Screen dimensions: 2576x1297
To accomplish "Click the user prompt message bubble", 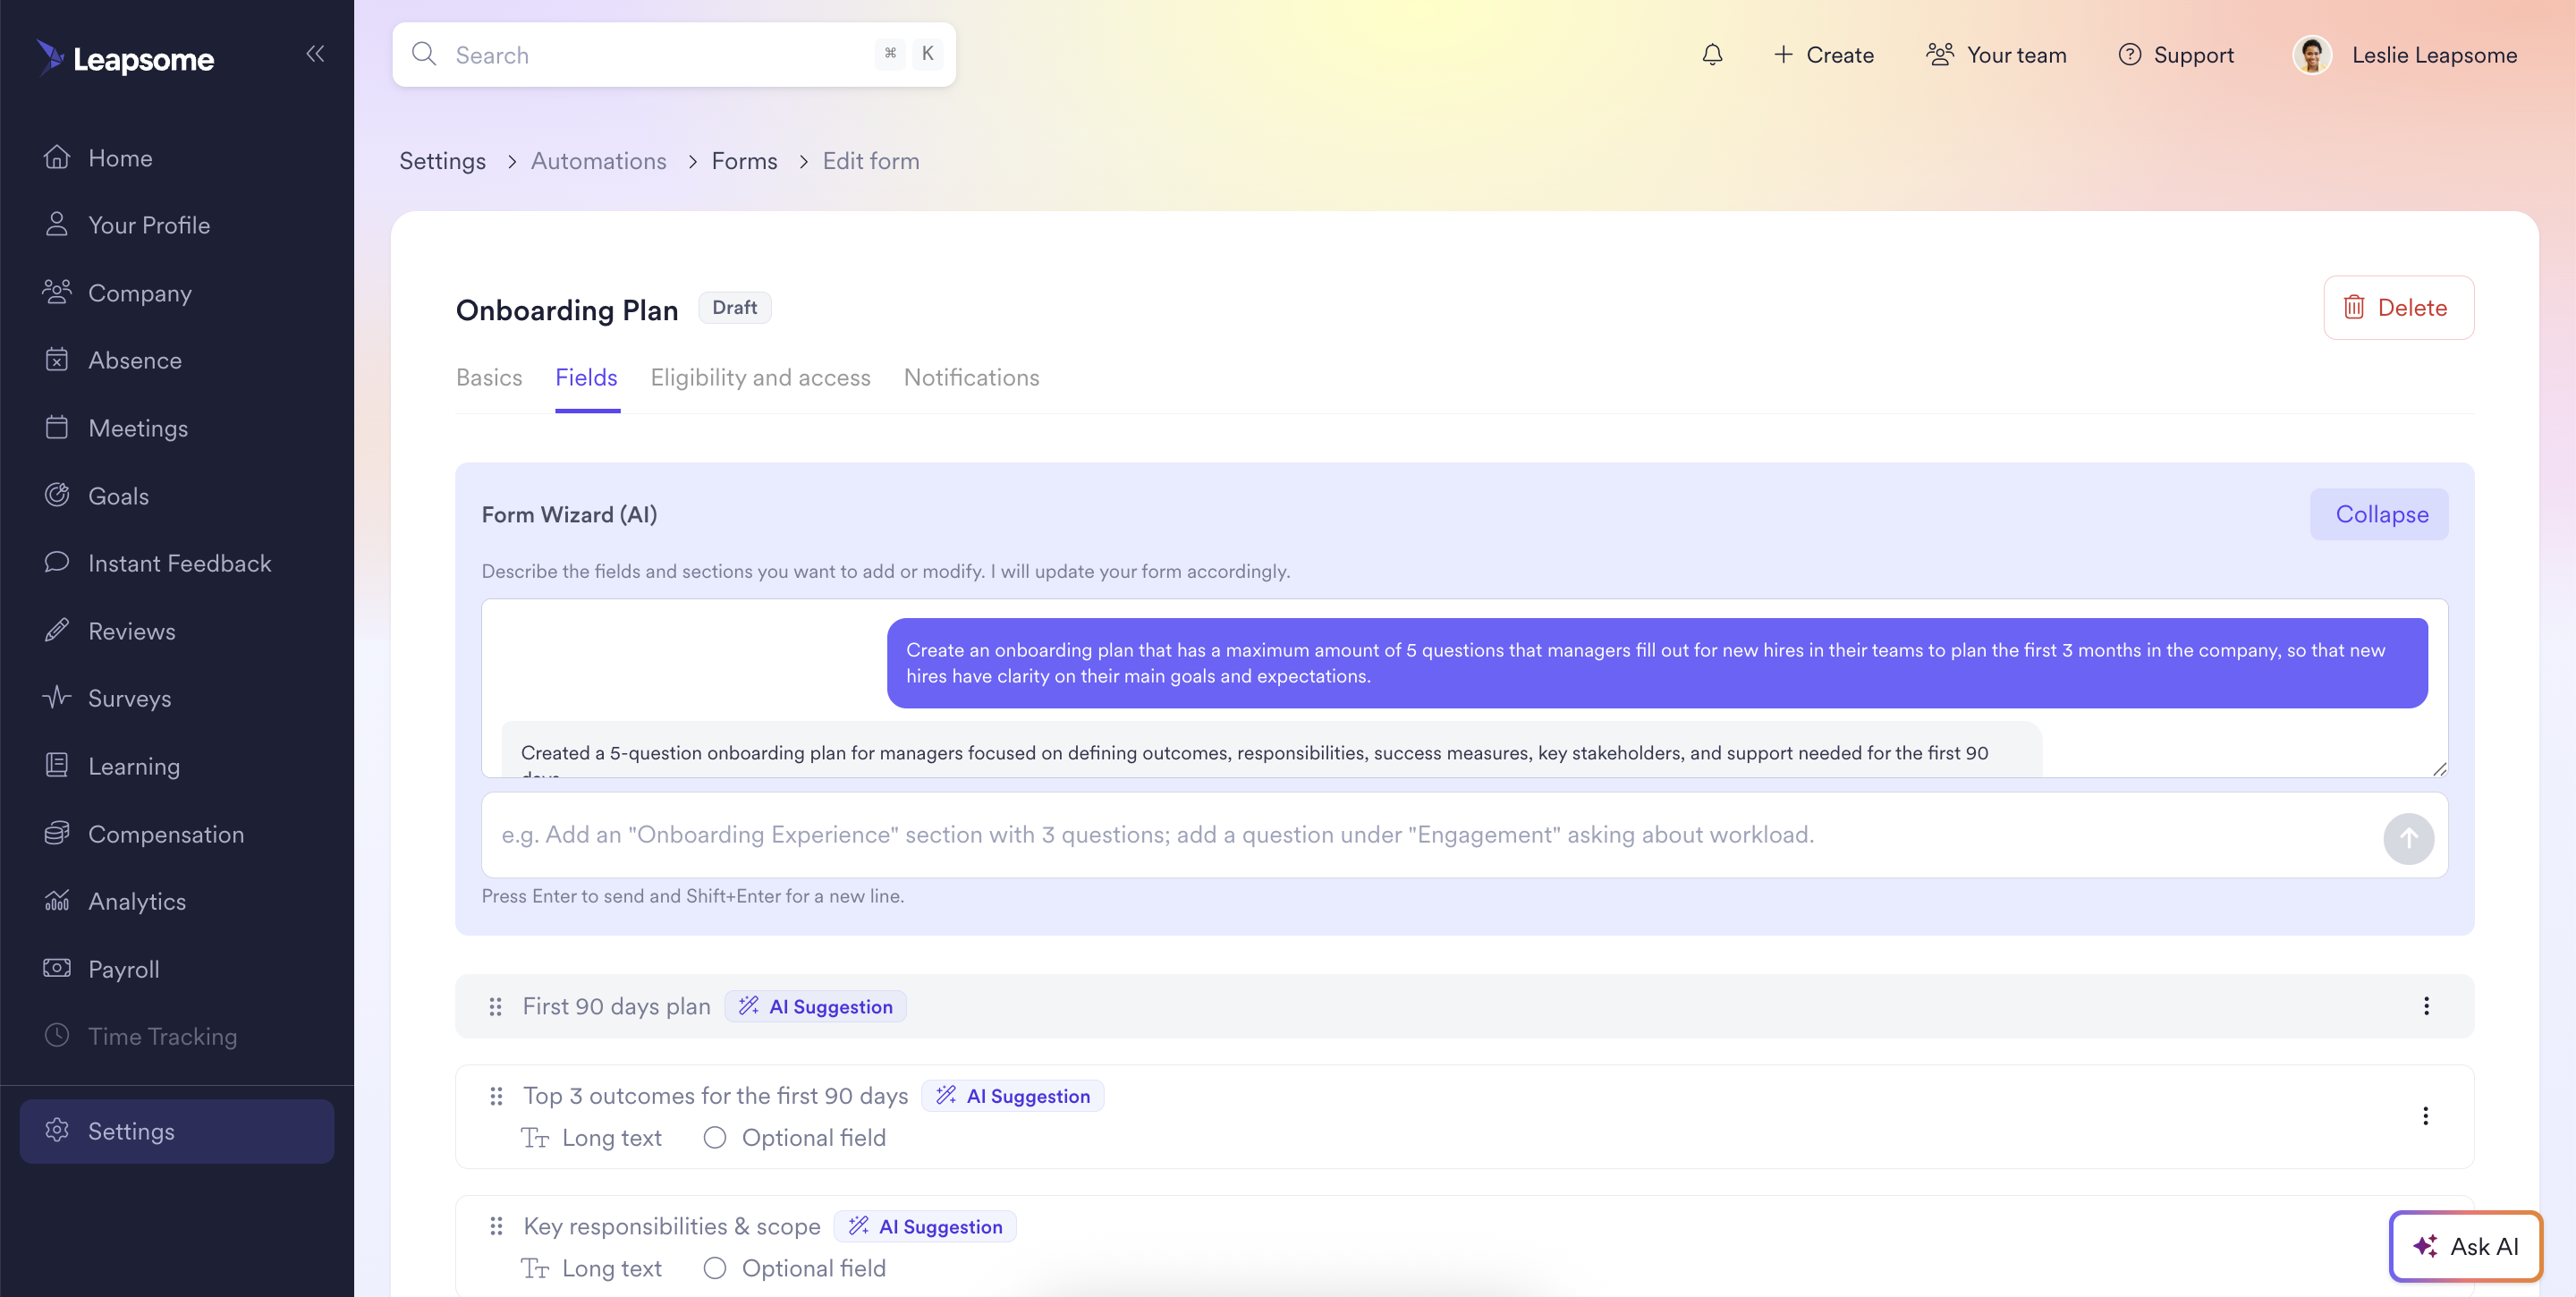I will click(1656, 663).
